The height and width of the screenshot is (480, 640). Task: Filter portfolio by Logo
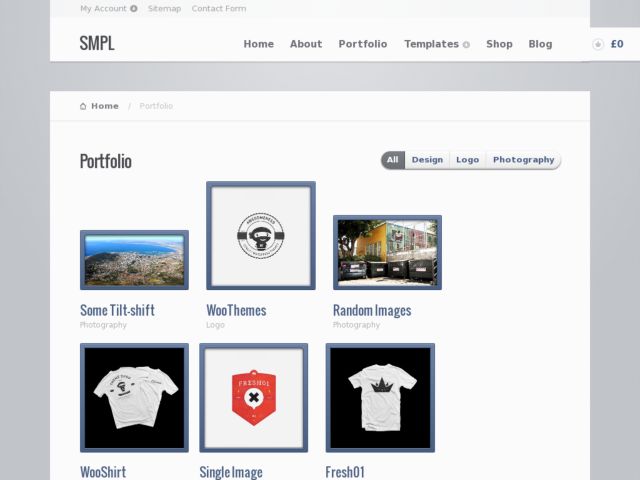click(467, 160)
